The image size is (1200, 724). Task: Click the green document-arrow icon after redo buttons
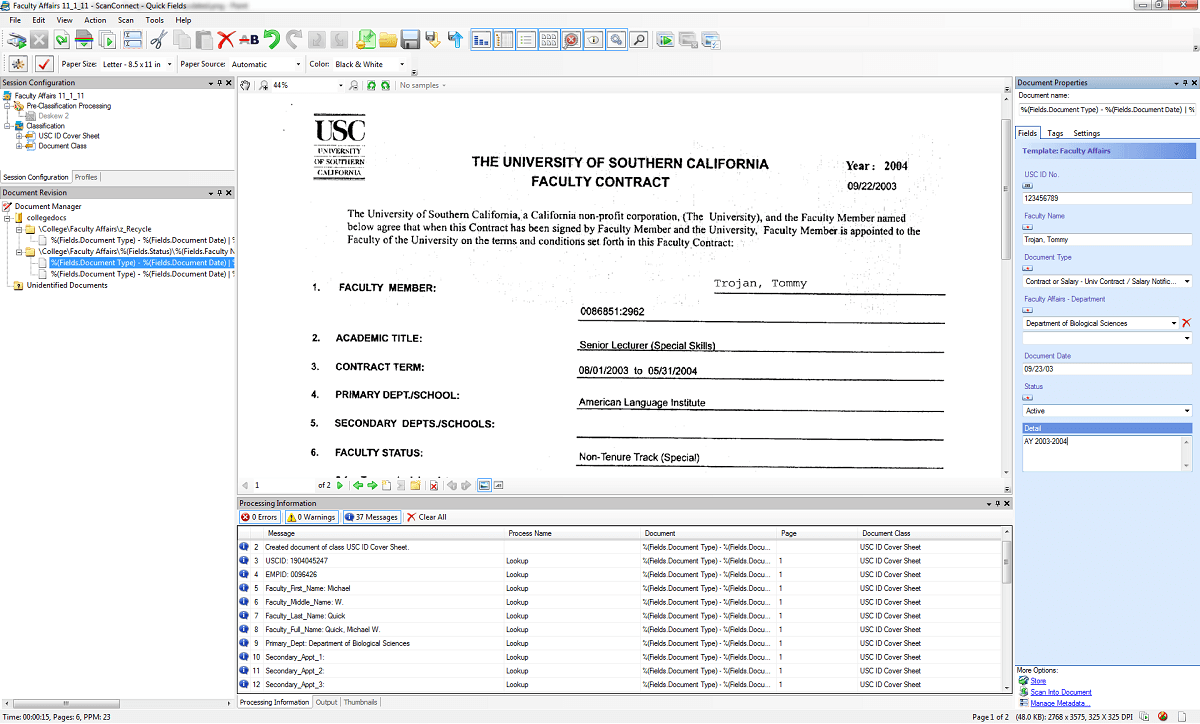coord(365,40)
